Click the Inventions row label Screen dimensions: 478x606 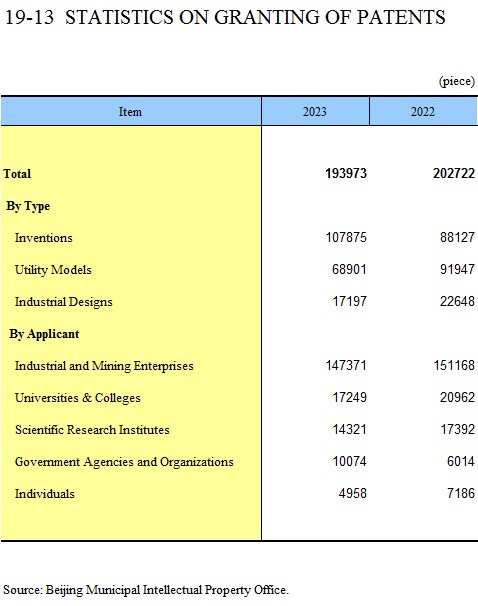pos(44,238)
